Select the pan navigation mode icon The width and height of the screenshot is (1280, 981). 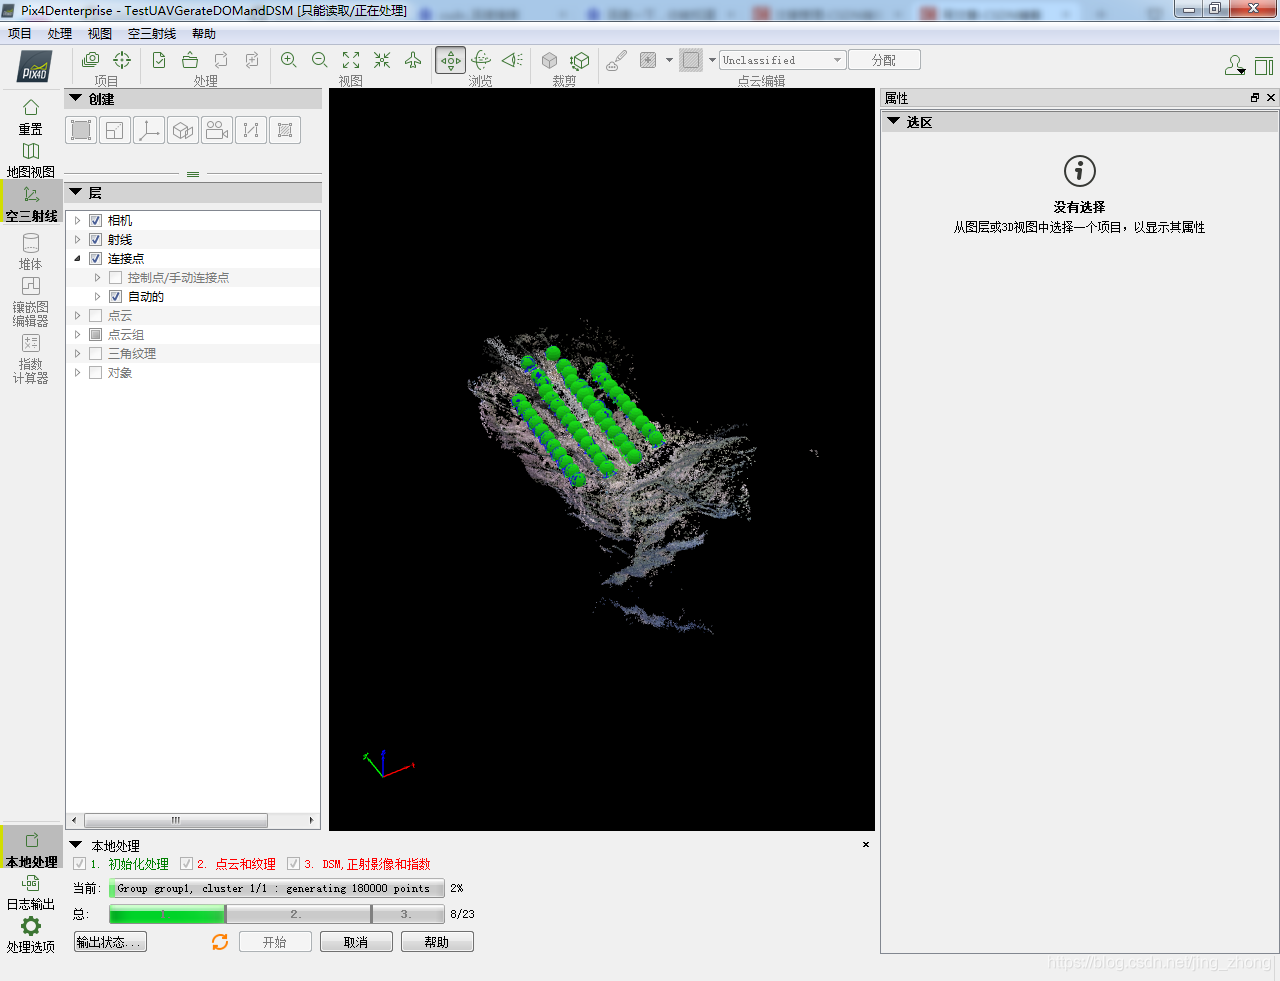[451, 60]
